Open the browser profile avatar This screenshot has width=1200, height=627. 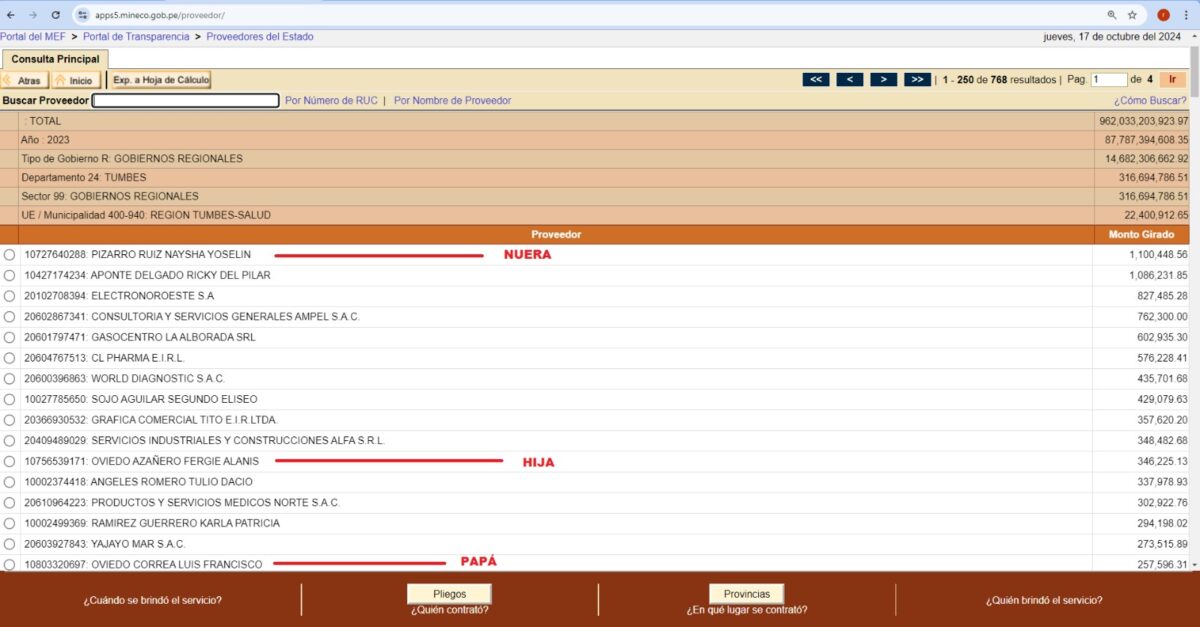1163,15
